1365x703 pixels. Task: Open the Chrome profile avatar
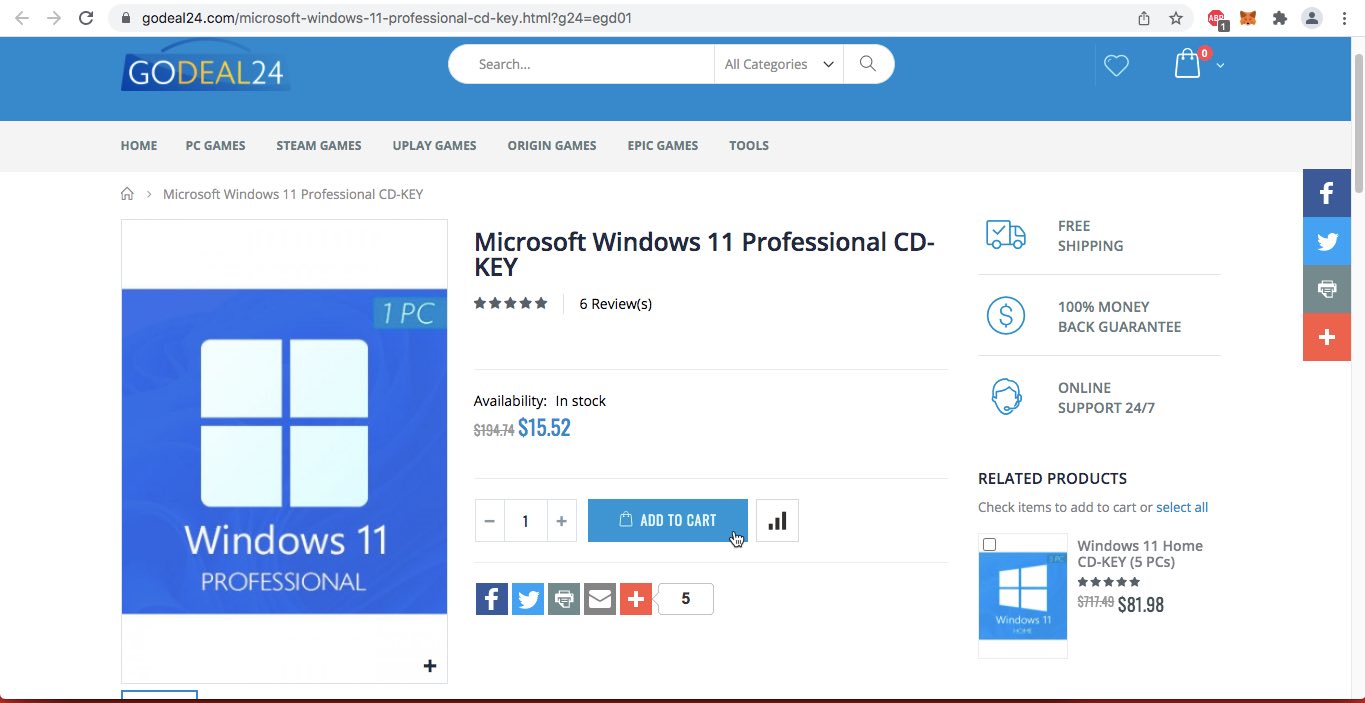pyautogui.click(x=1311, y=18)
